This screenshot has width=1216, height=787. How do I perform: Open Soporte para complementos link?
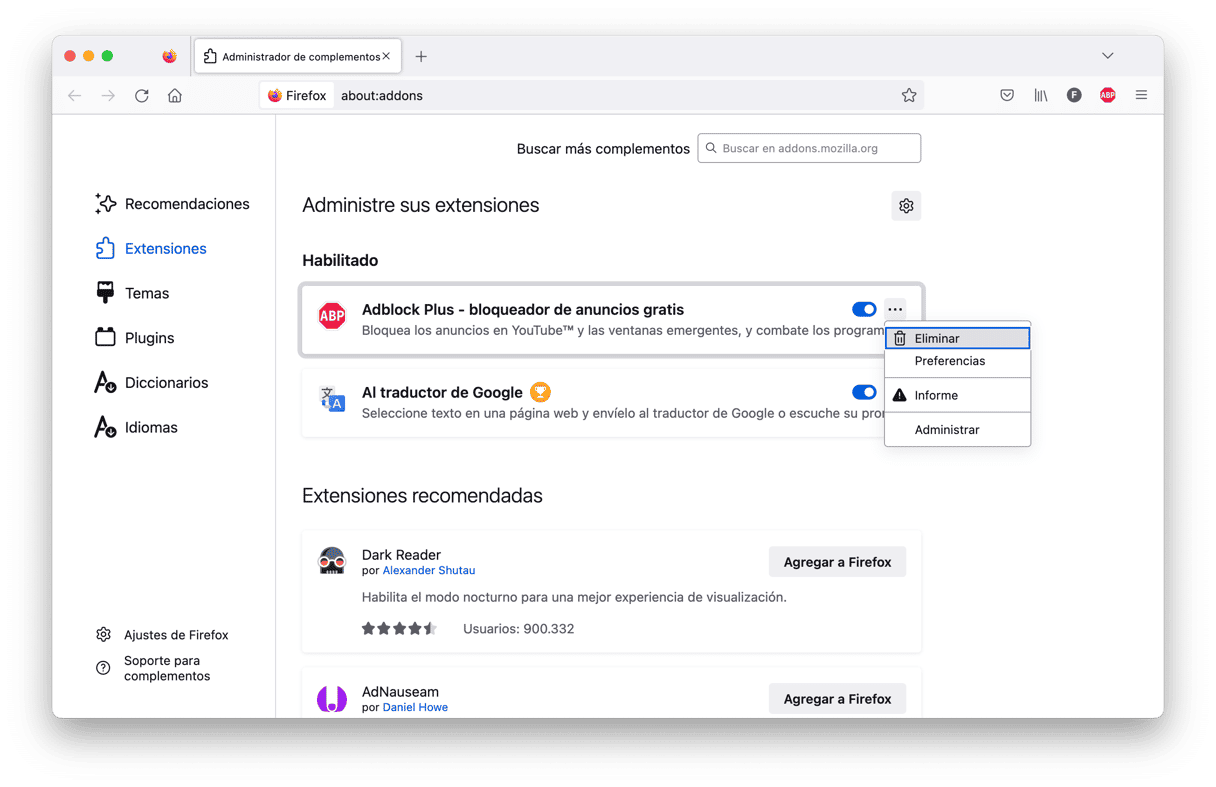(x=153, y=668)
